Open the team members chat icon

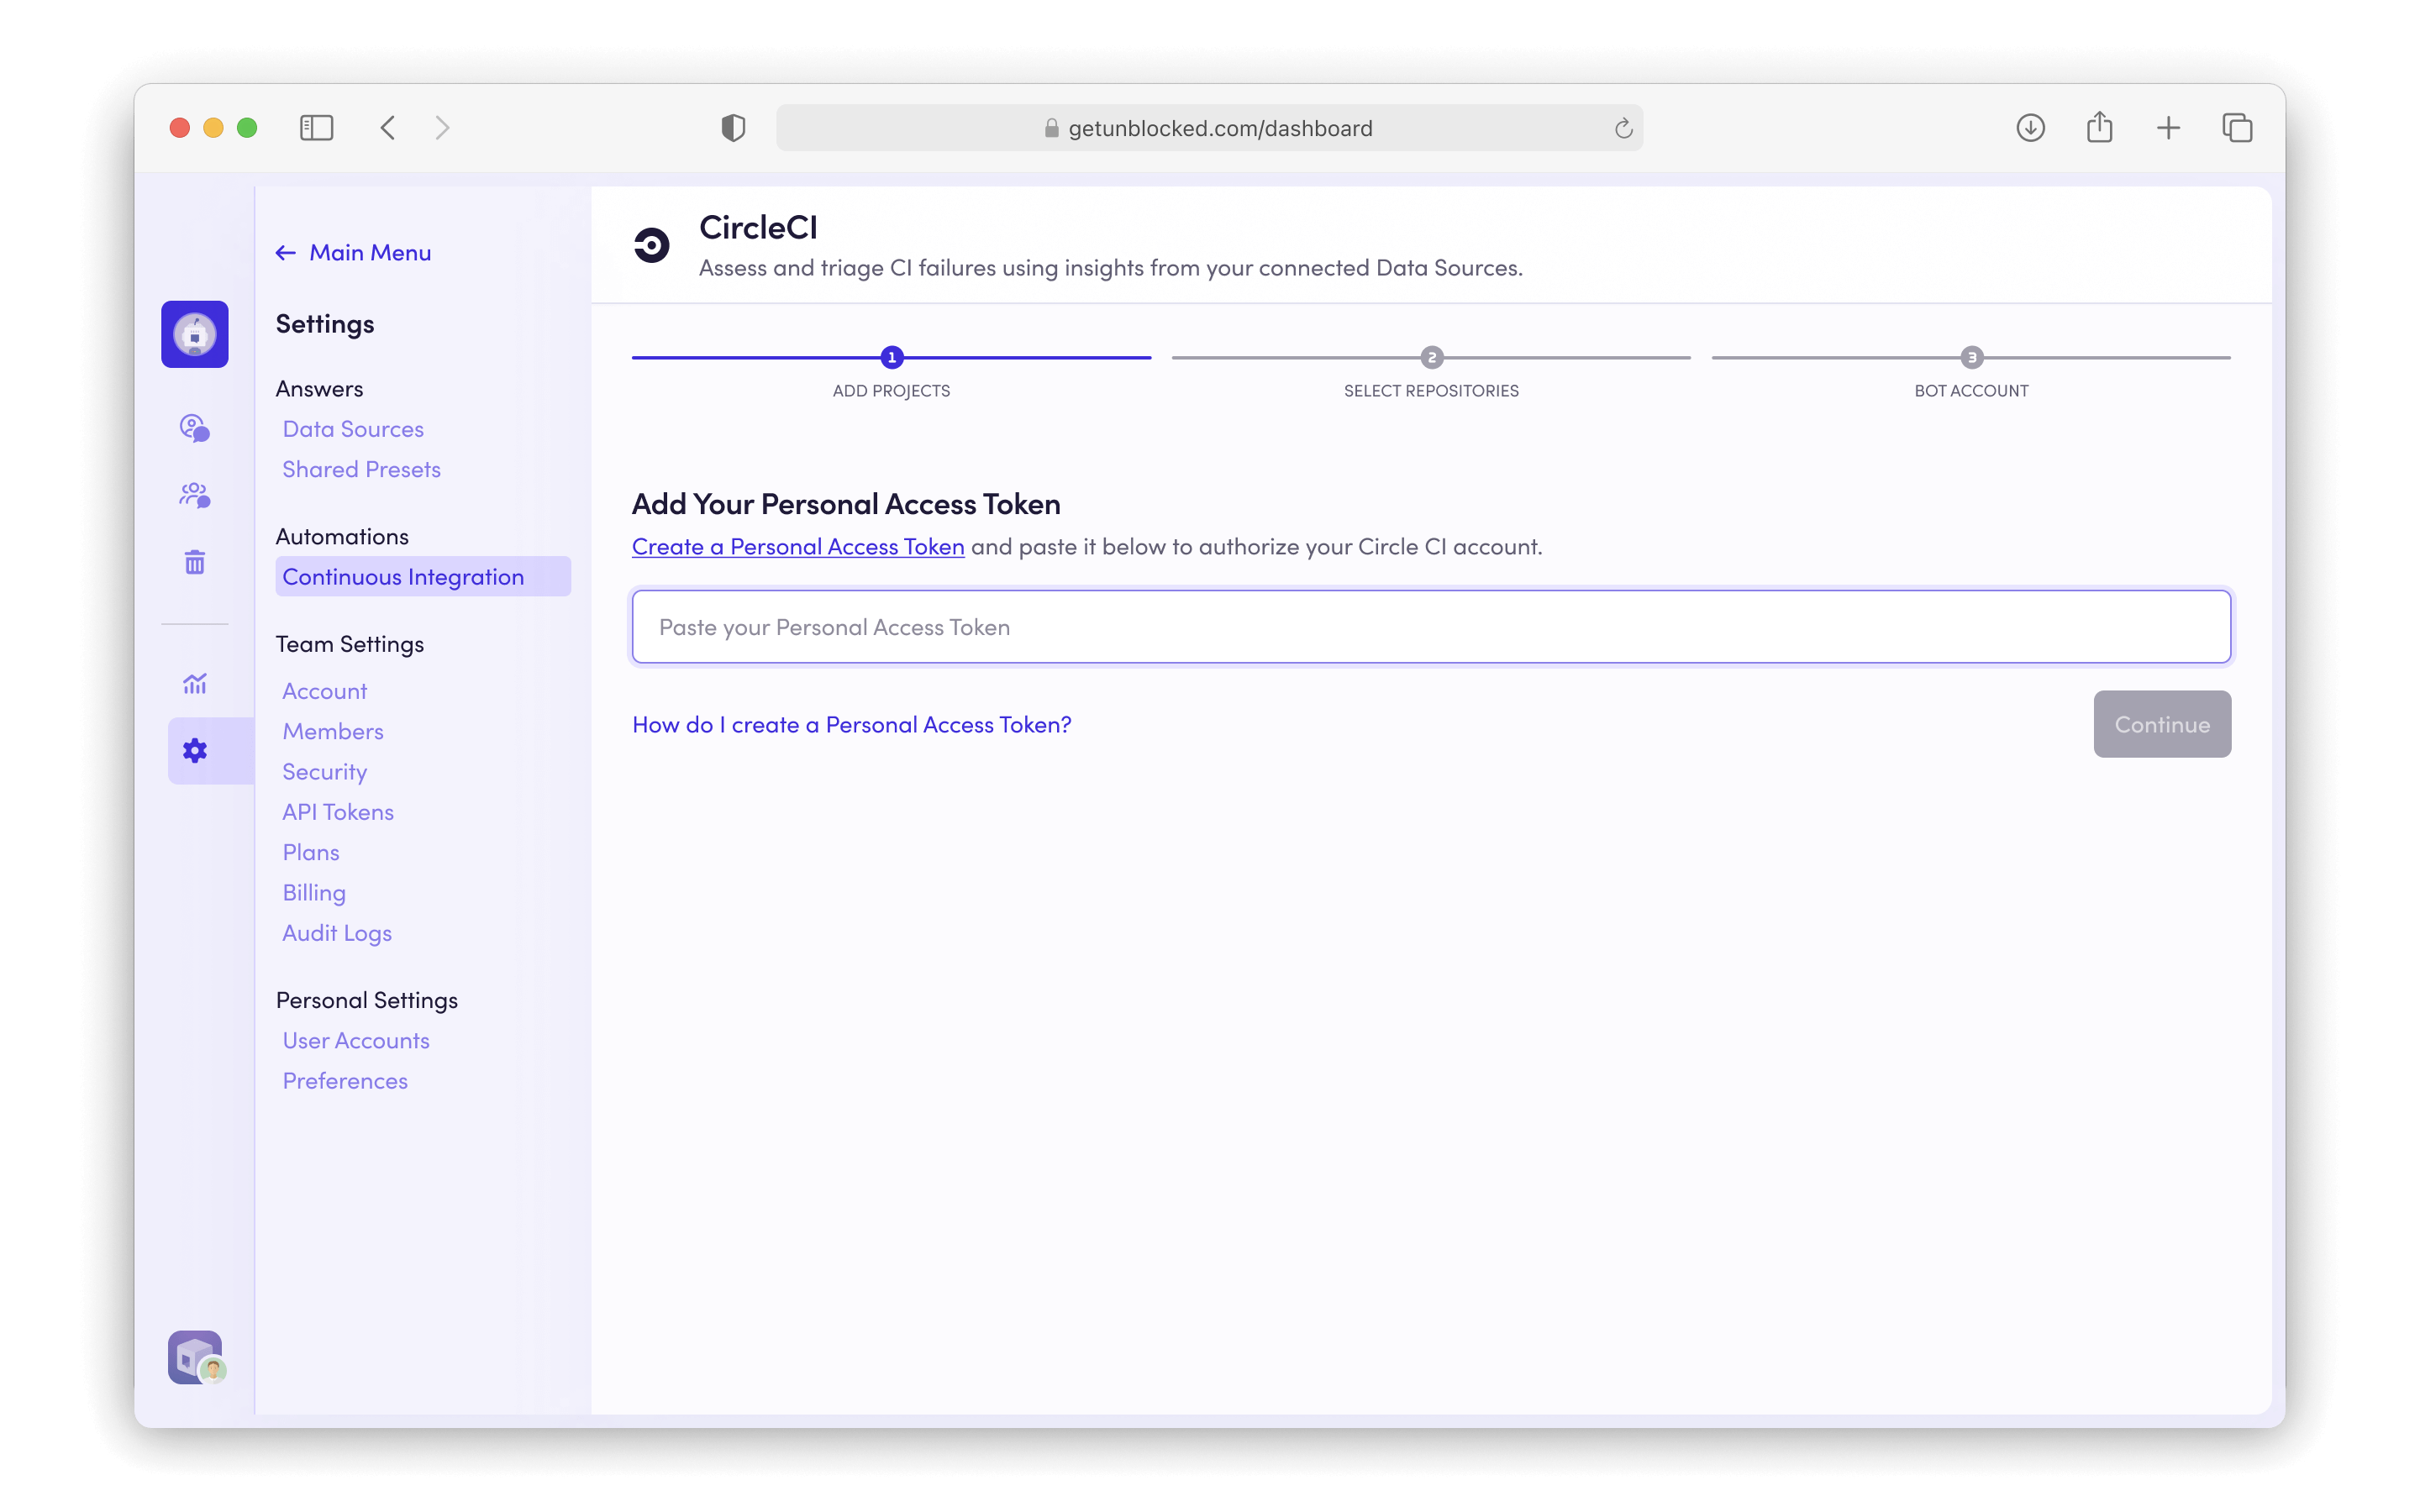click(x=195, y=495)
